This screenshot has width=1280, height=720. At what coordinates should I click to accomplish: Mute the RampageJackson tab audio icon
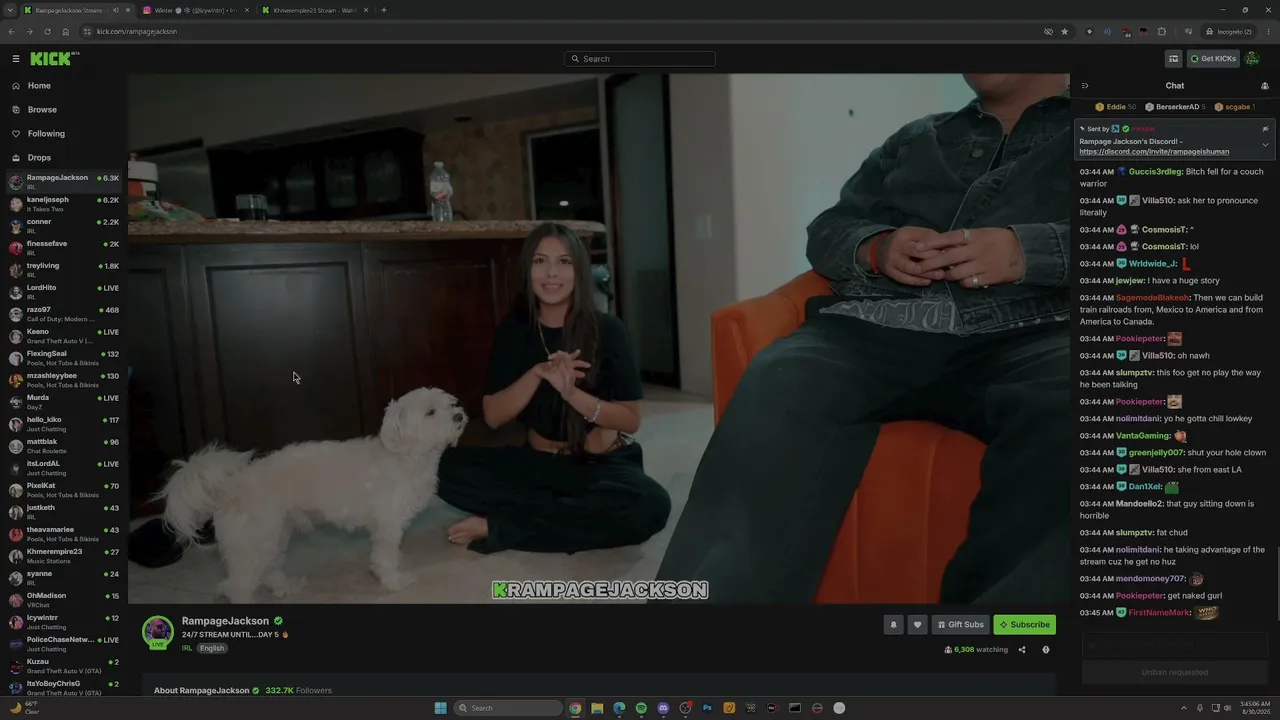(116, 10)
